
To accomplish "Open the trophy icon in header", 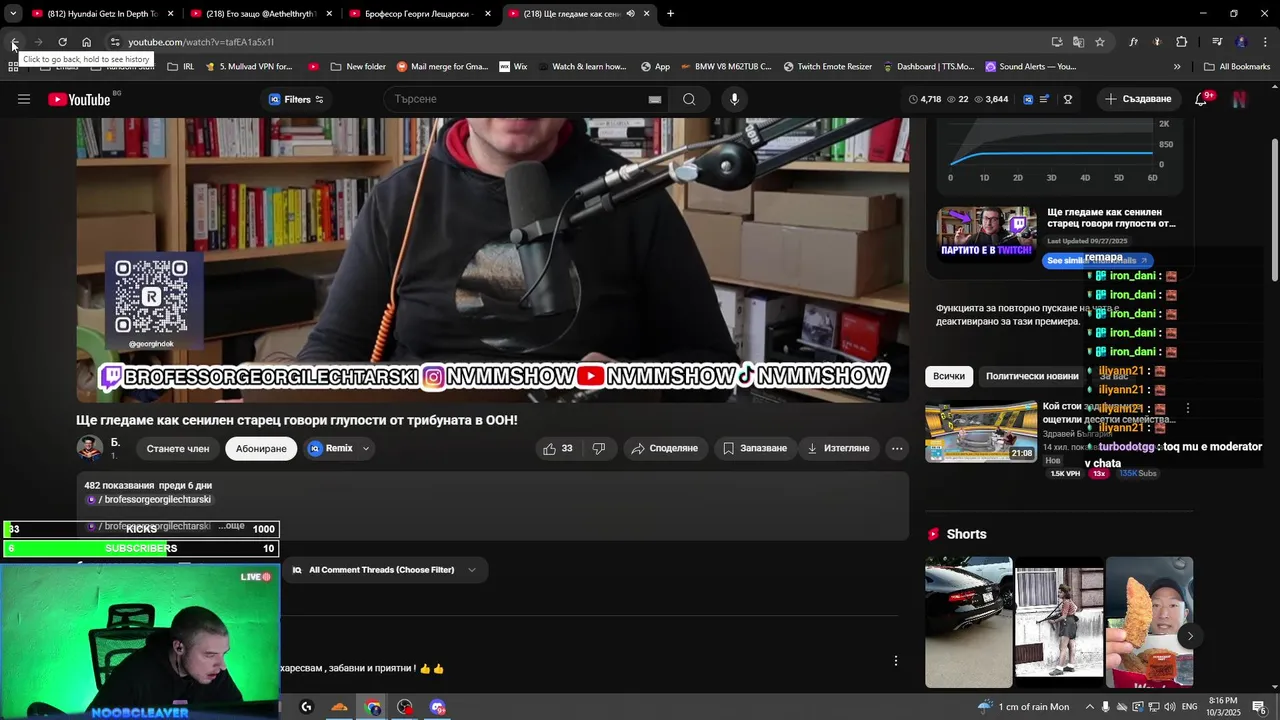I will point(1068,99).
